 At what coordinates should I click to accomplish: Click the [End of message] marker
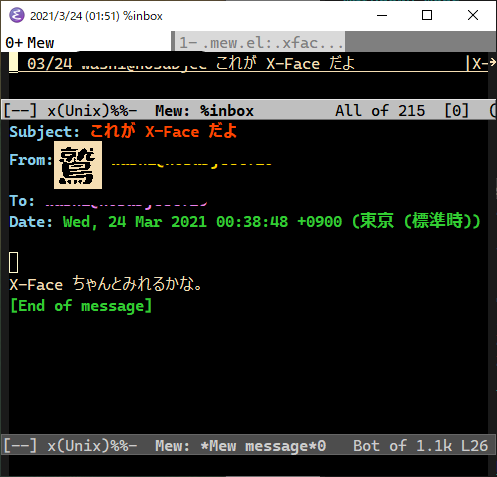click(x=81, y=306)
